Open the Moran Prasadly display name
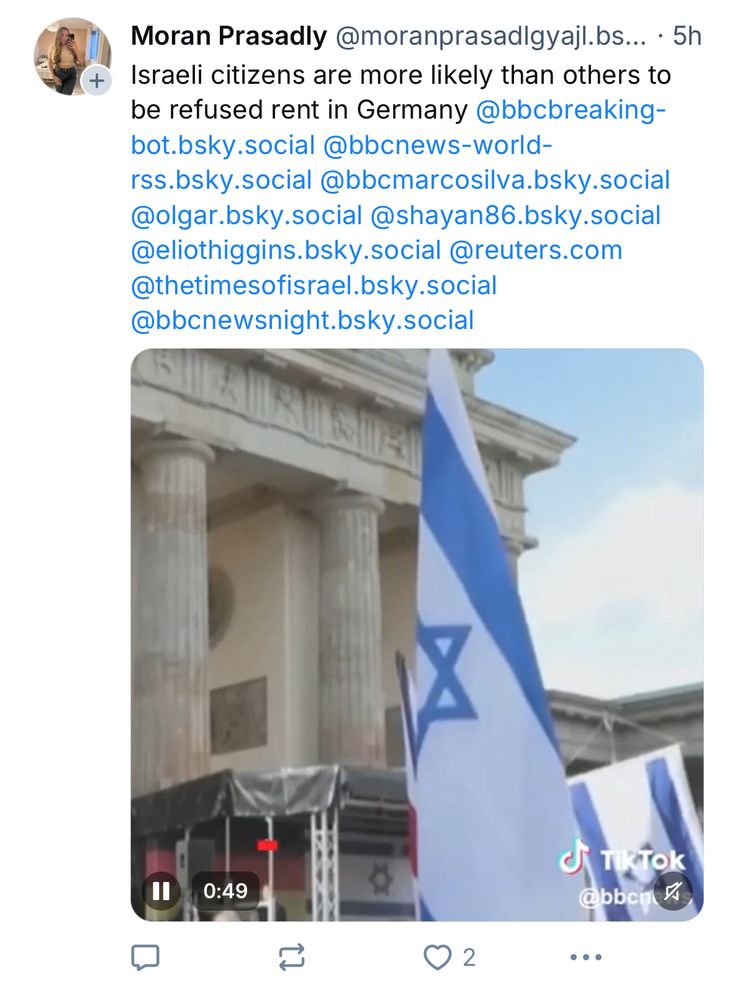732x1000 pixels. pos(229,36)
